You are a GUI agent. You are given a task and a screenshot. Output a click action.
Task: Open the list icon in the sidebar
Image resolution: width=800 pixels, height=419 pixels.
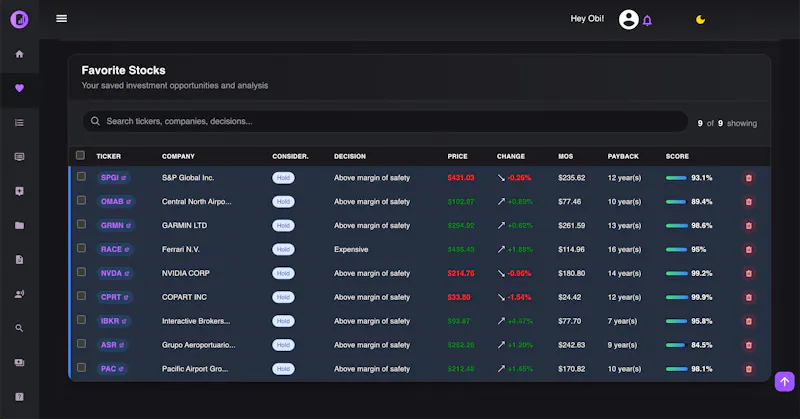pos(19,122)
